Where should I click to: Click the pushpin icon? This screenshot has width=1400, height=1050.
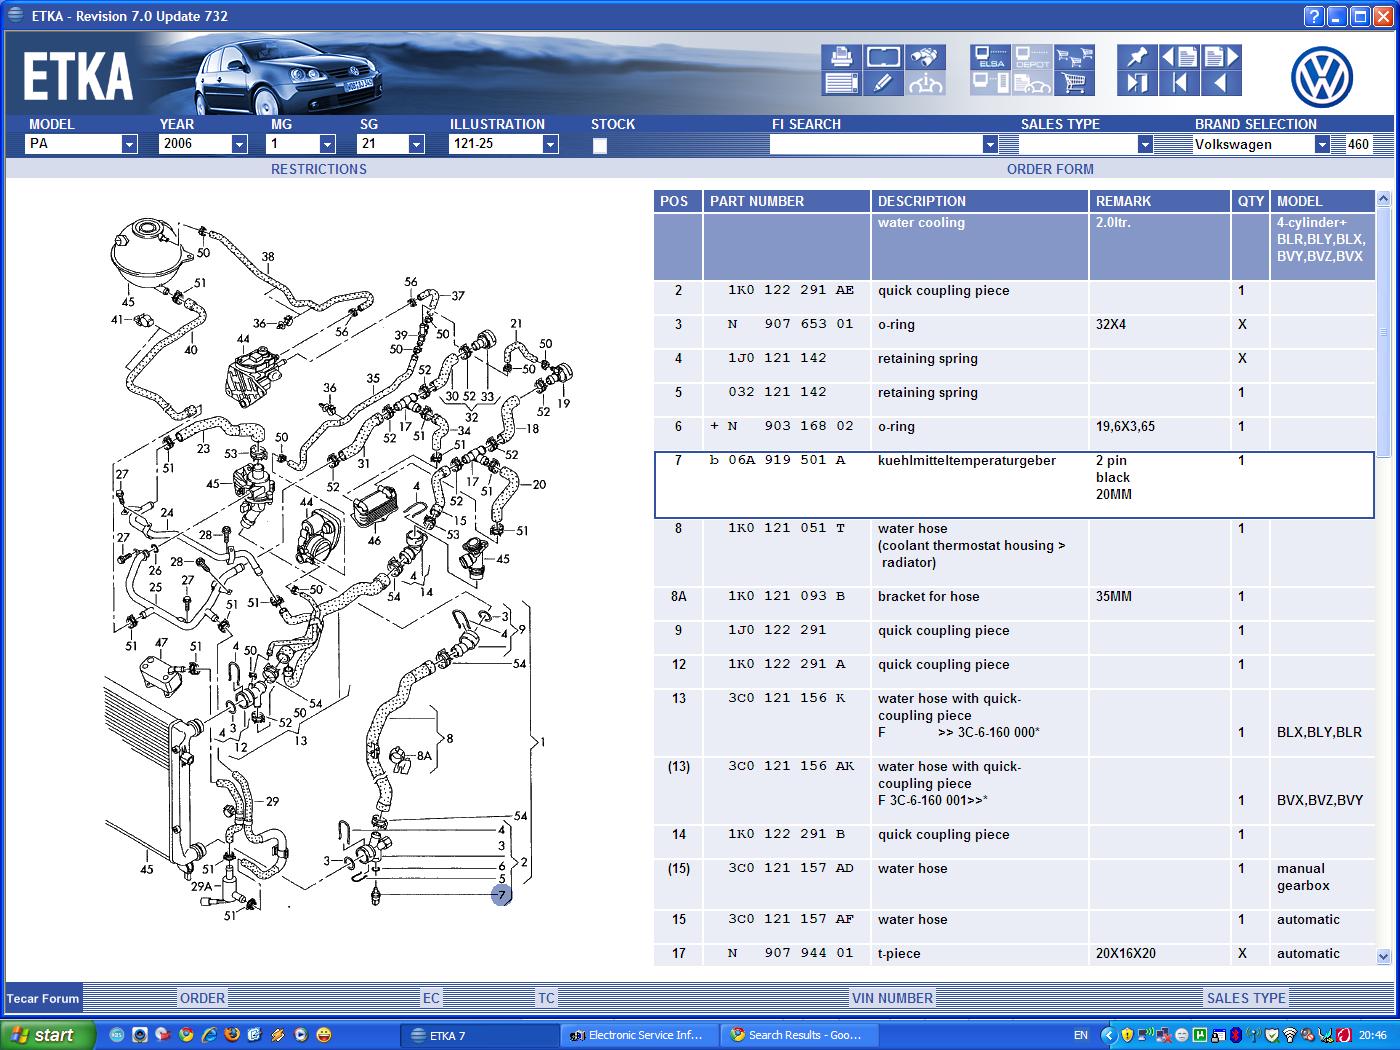point(1136,57)
